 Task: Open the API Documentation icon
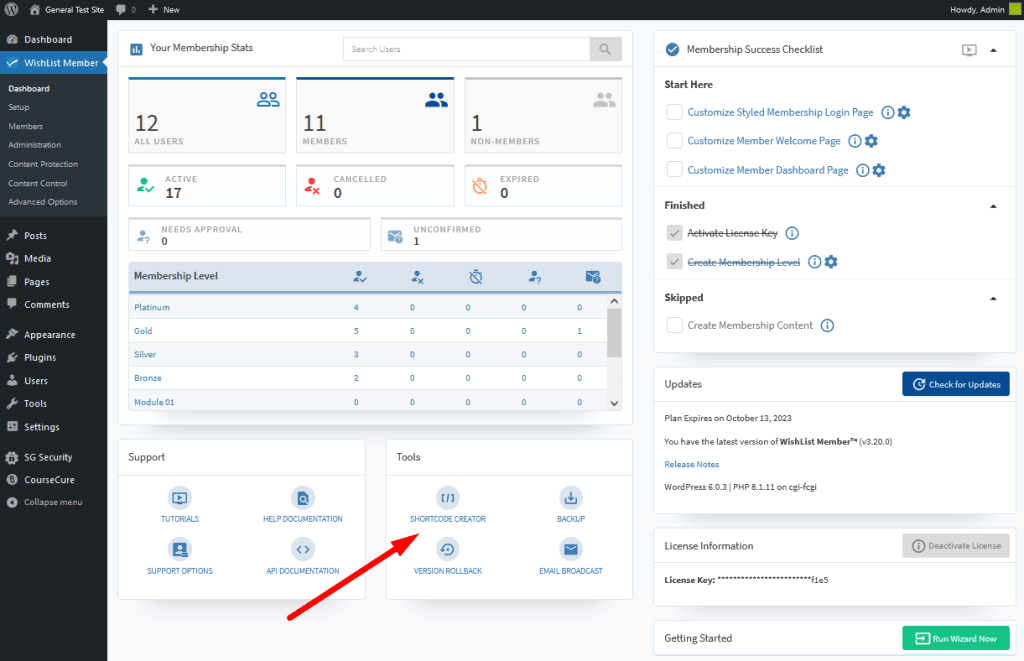[302, 549]
